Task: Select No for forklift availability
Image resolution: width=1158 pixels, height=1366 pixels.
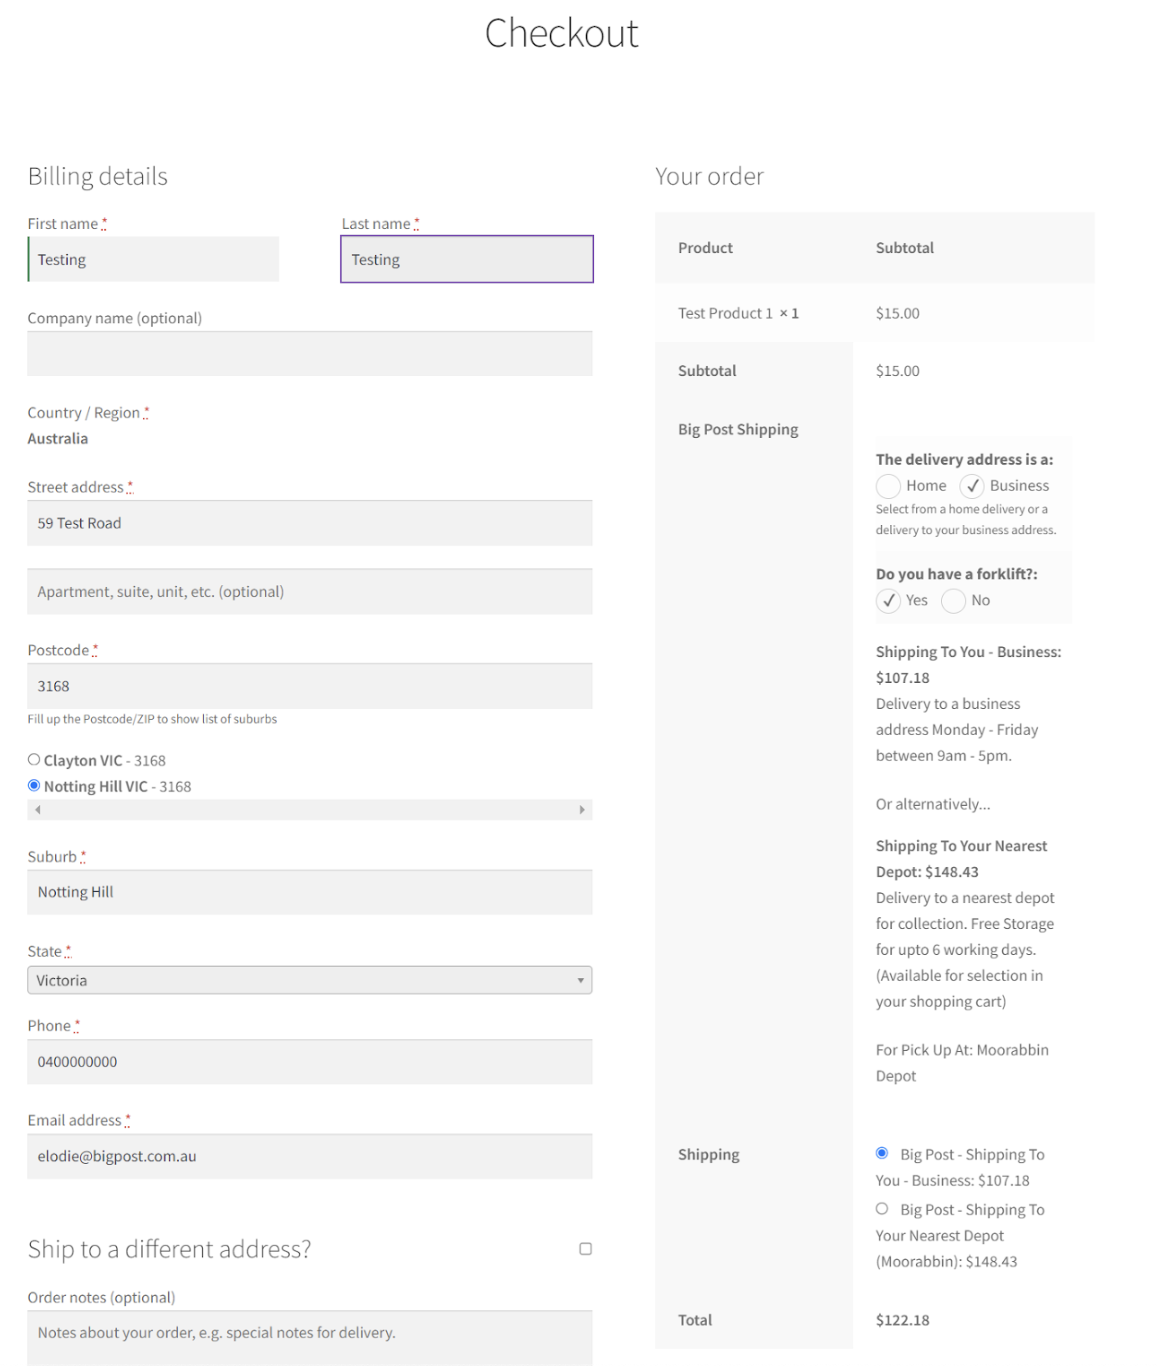Action: [x=953, y=601]
